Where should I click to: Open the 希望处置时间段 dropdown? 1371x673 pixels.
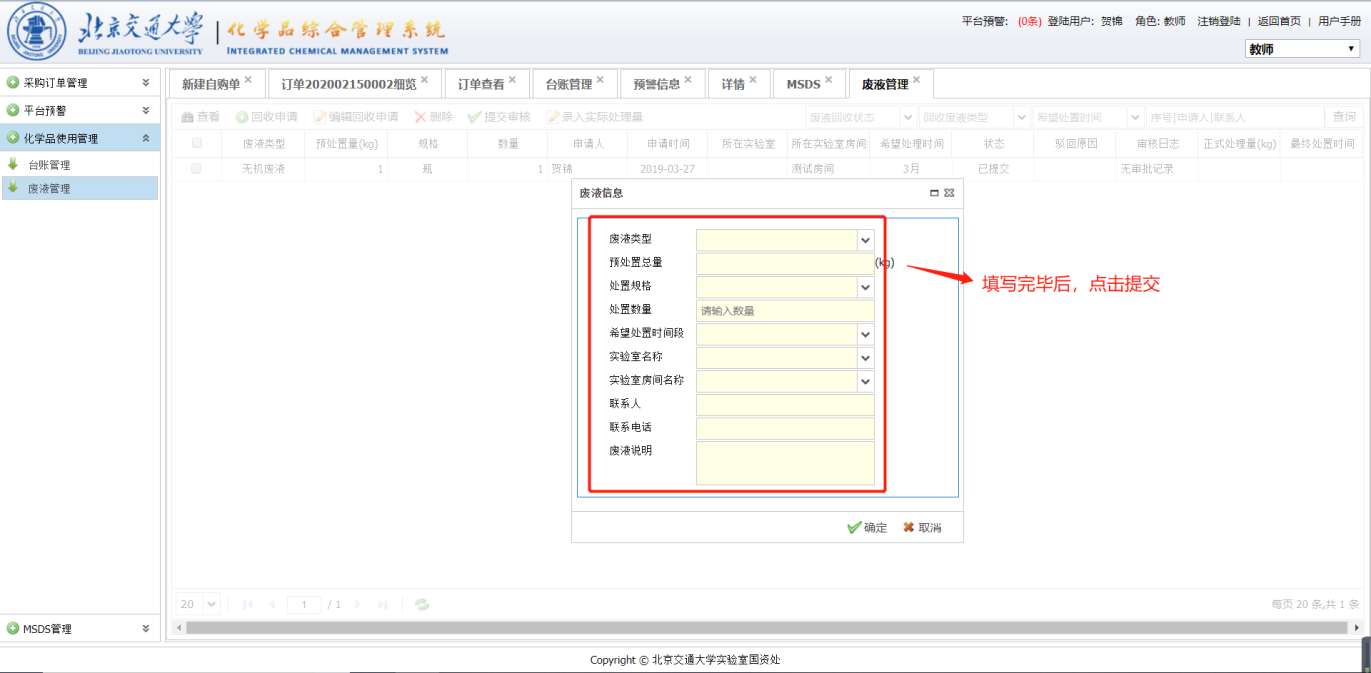coord(865,334)
